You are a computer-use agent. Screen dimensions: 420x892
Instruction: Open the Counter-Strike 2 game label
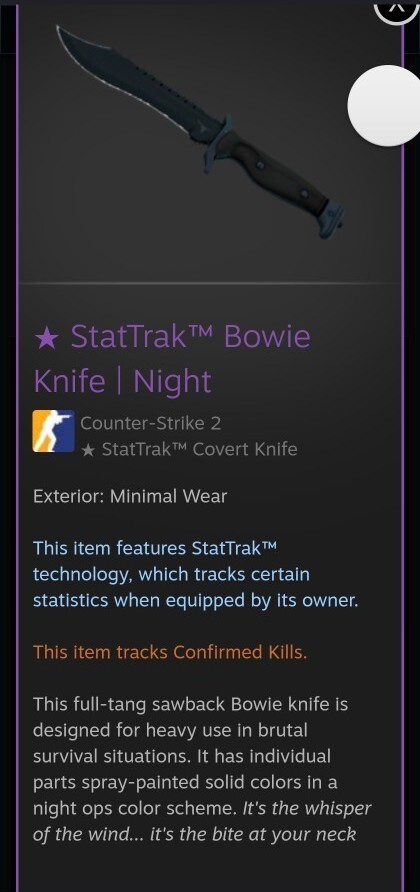pos(150,423)
